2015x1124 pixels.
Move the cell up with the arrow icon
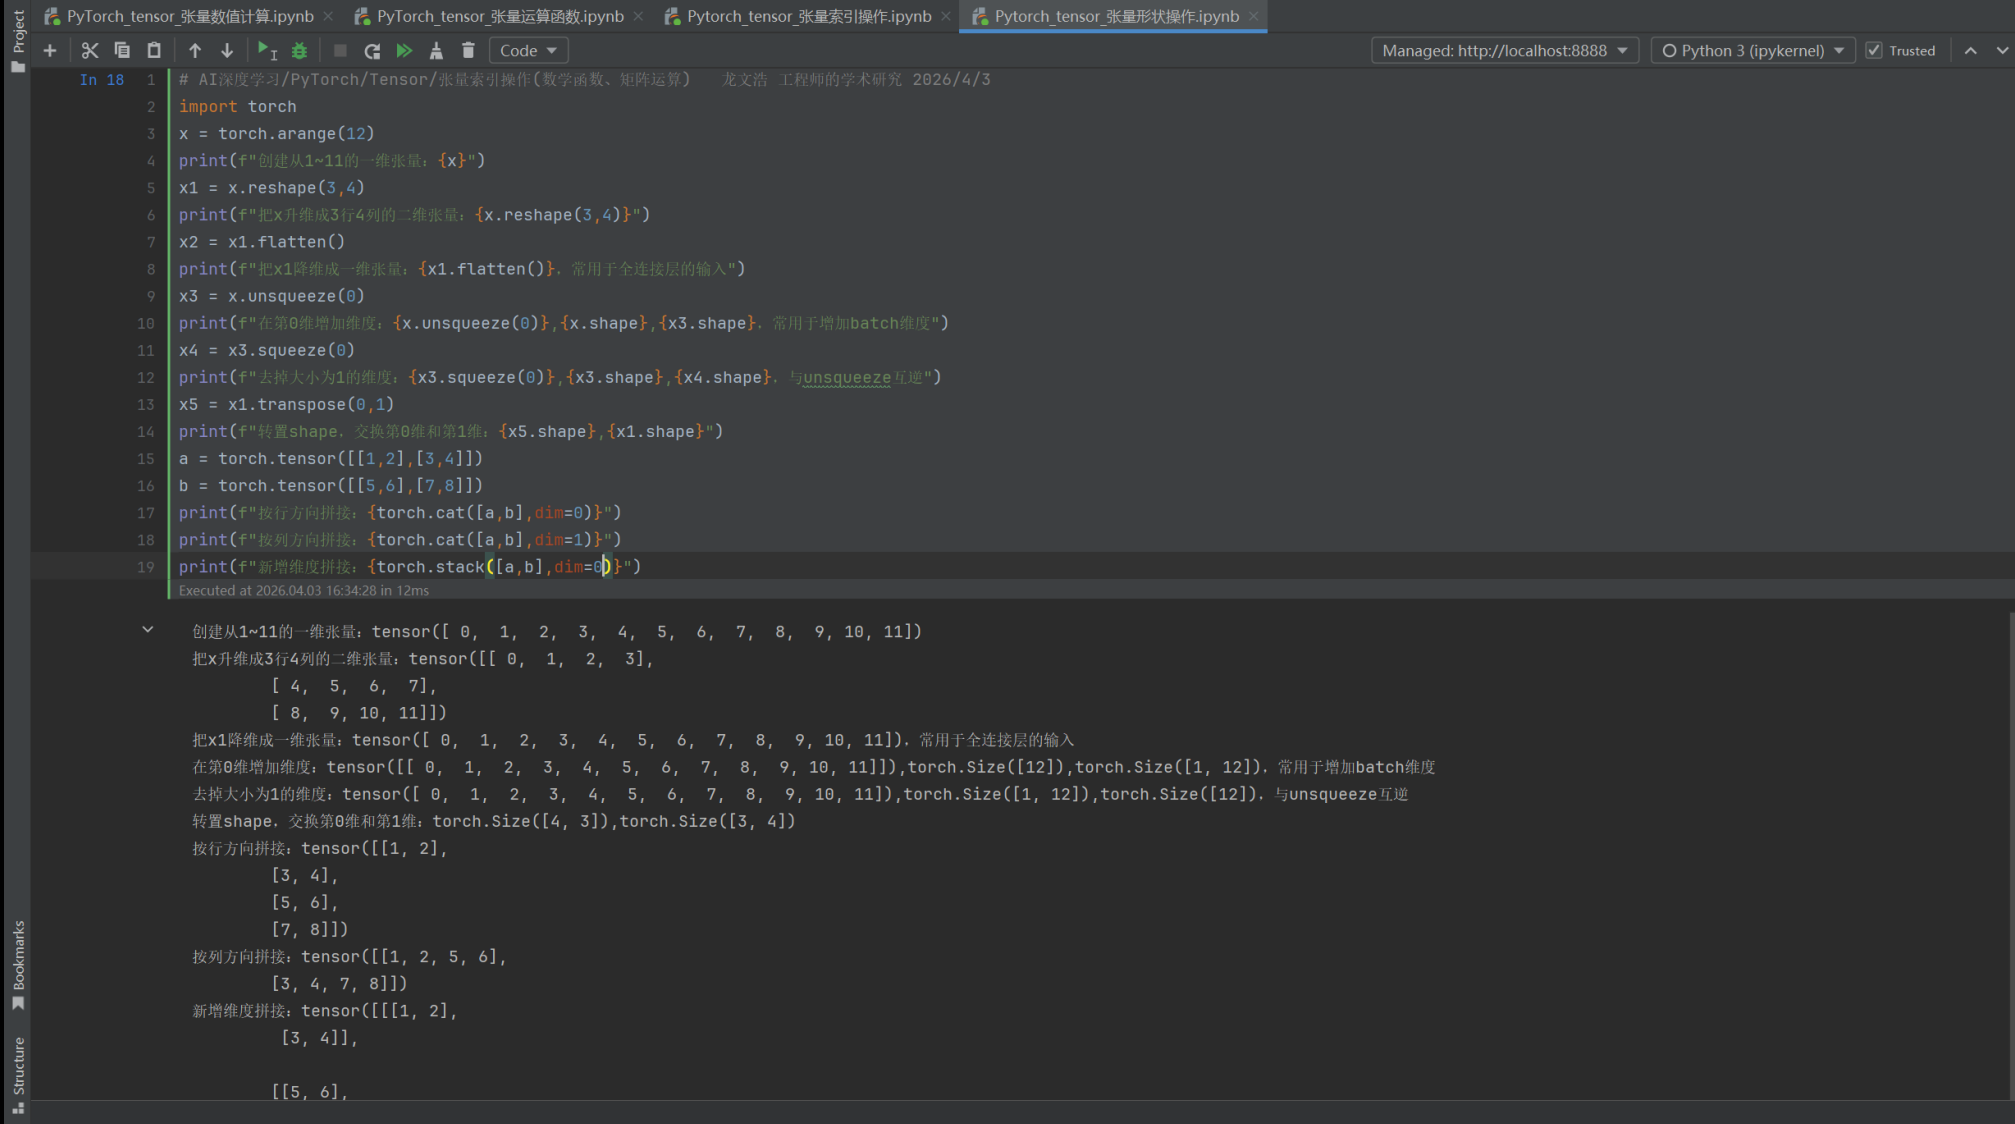click(195, 51)
